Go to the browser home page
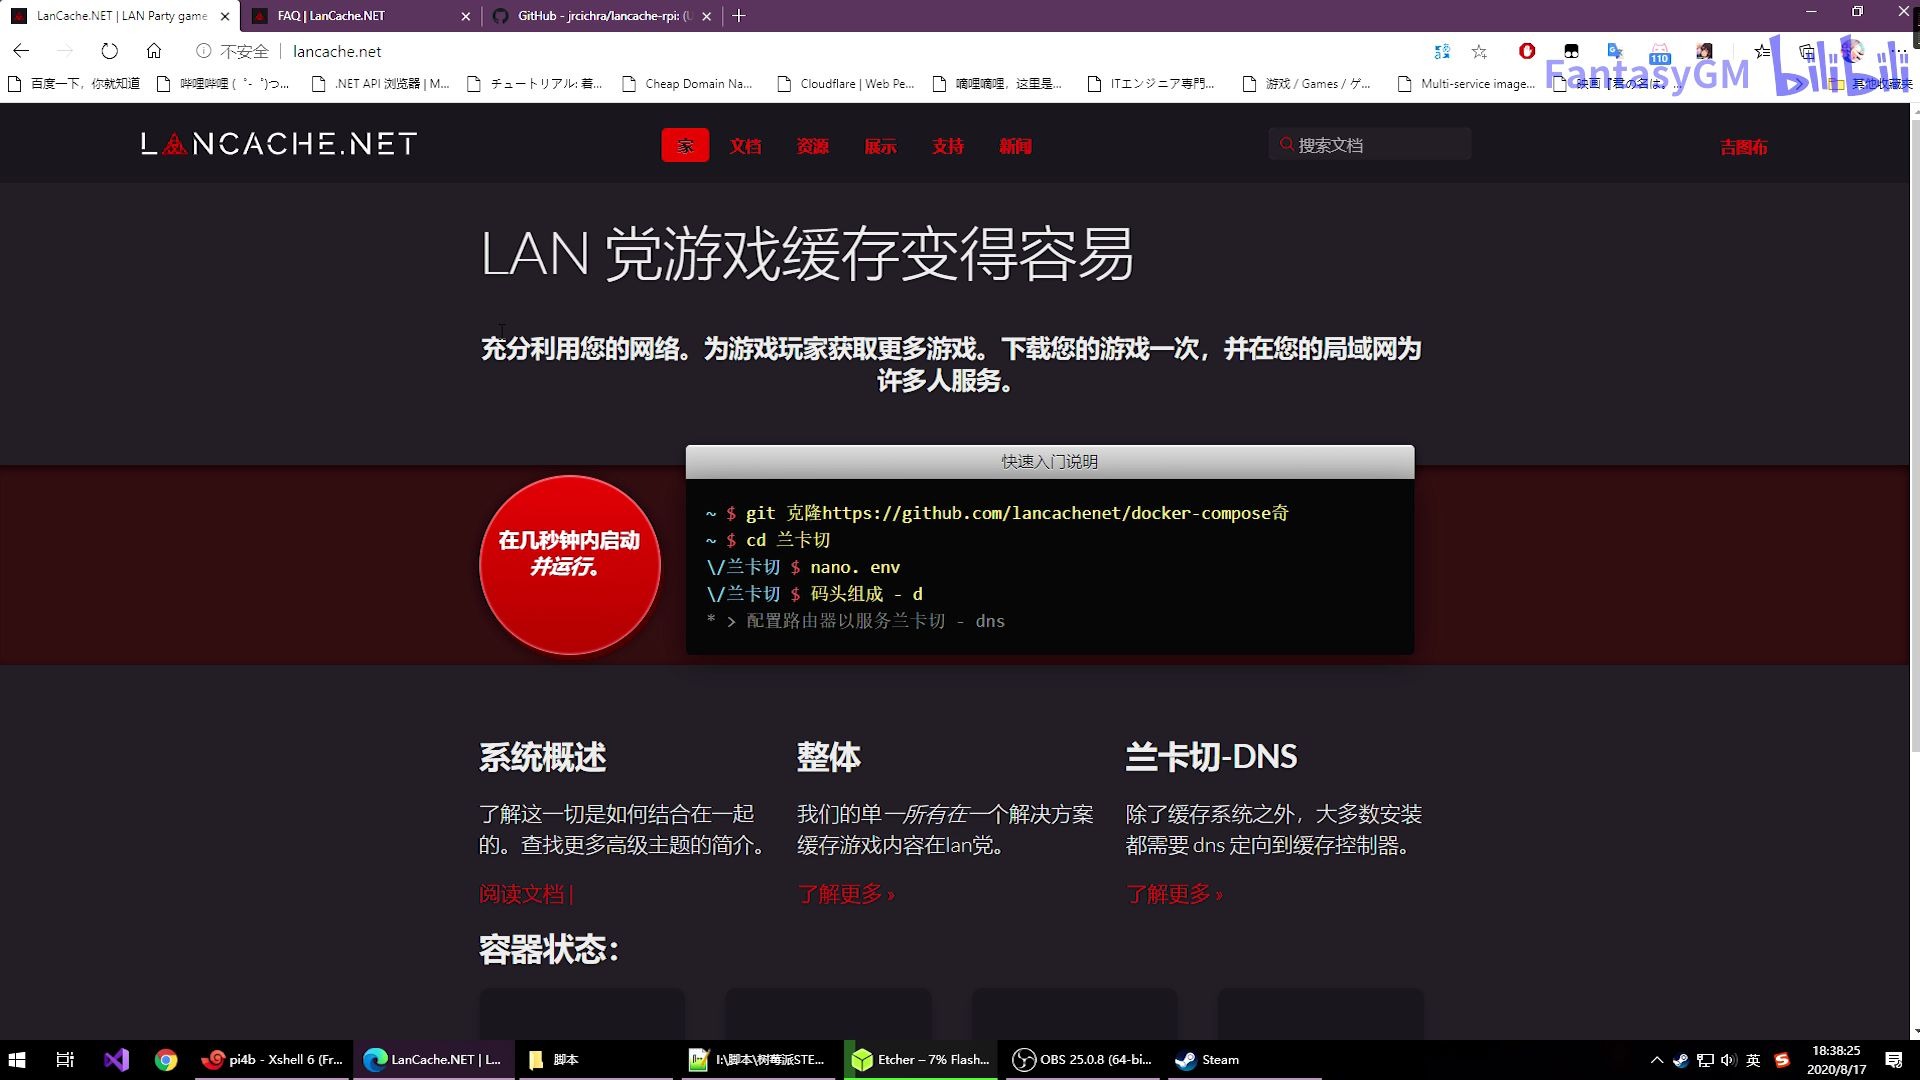1920x1080 pixels. (153, 51)
